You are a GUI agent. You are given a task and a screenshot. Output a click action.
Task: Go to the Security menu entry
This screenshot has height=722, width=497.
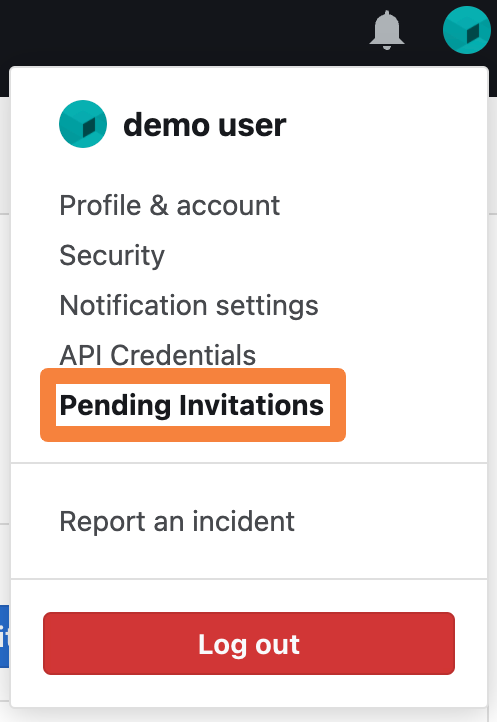click(112, 256)
